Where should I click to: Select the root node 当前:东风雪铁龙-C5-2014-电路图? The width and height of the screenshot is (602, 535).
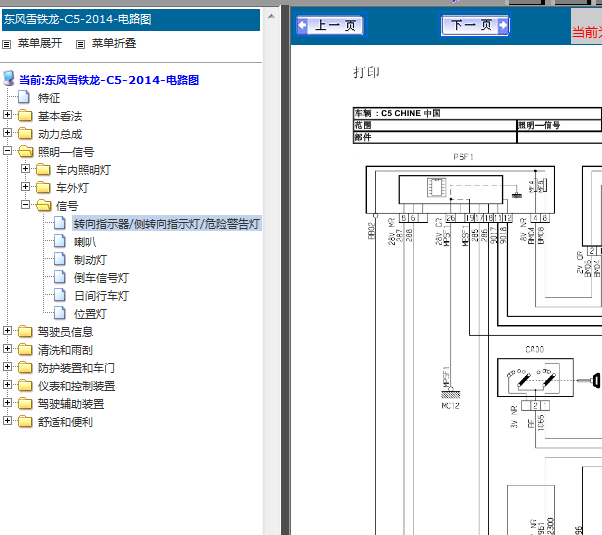[109, 80]
